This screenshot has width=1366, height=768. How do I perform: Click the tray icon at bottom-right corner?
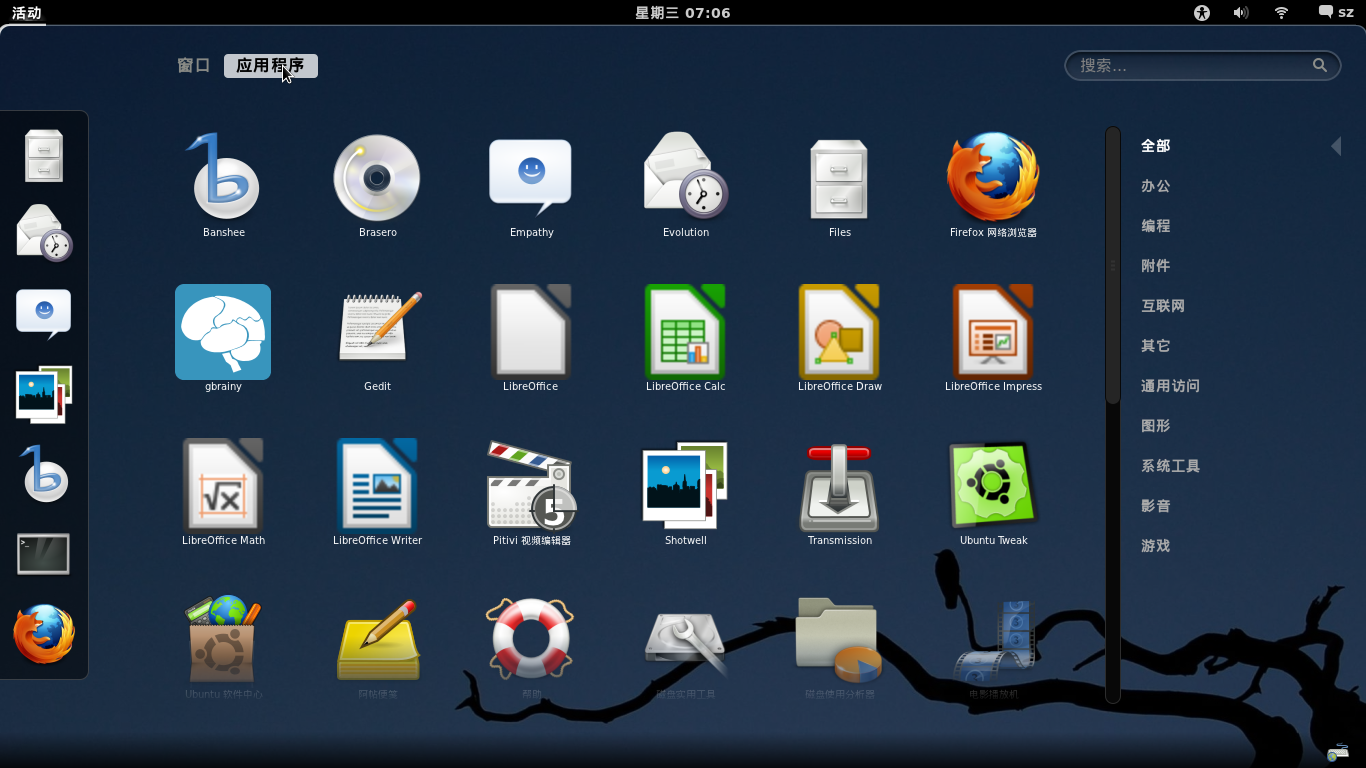[1338, 752]
